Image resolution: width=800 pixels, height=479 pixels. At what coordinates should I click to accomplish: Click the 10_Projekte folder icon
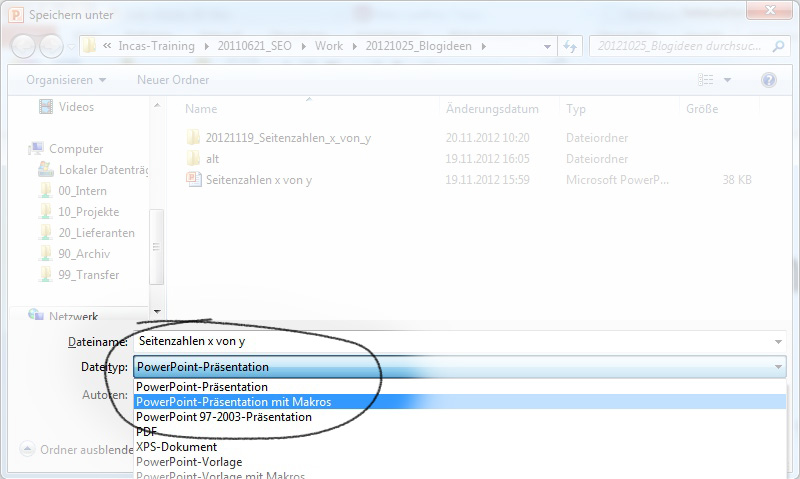[46, 211]
